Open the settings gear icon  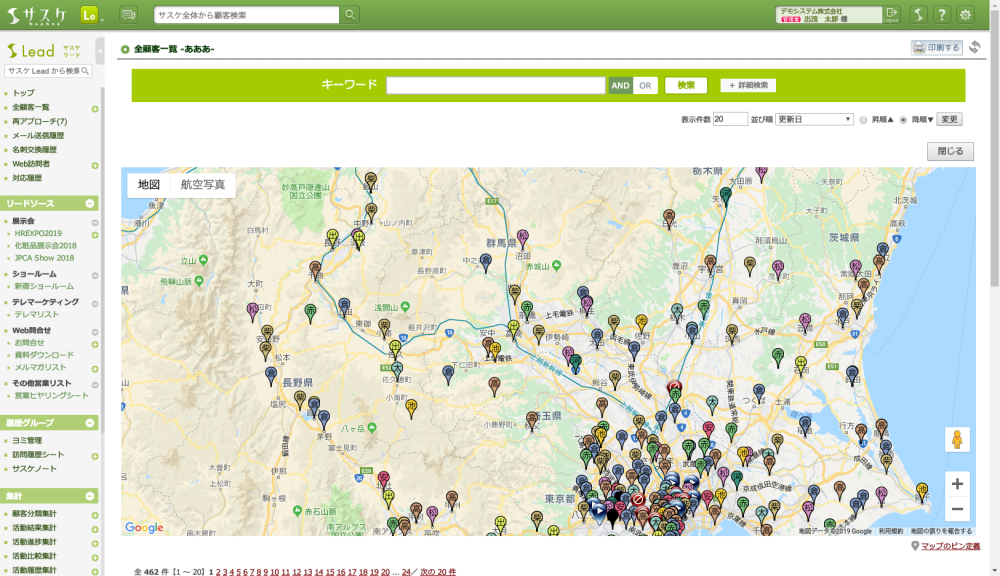[x=965, y=14]
